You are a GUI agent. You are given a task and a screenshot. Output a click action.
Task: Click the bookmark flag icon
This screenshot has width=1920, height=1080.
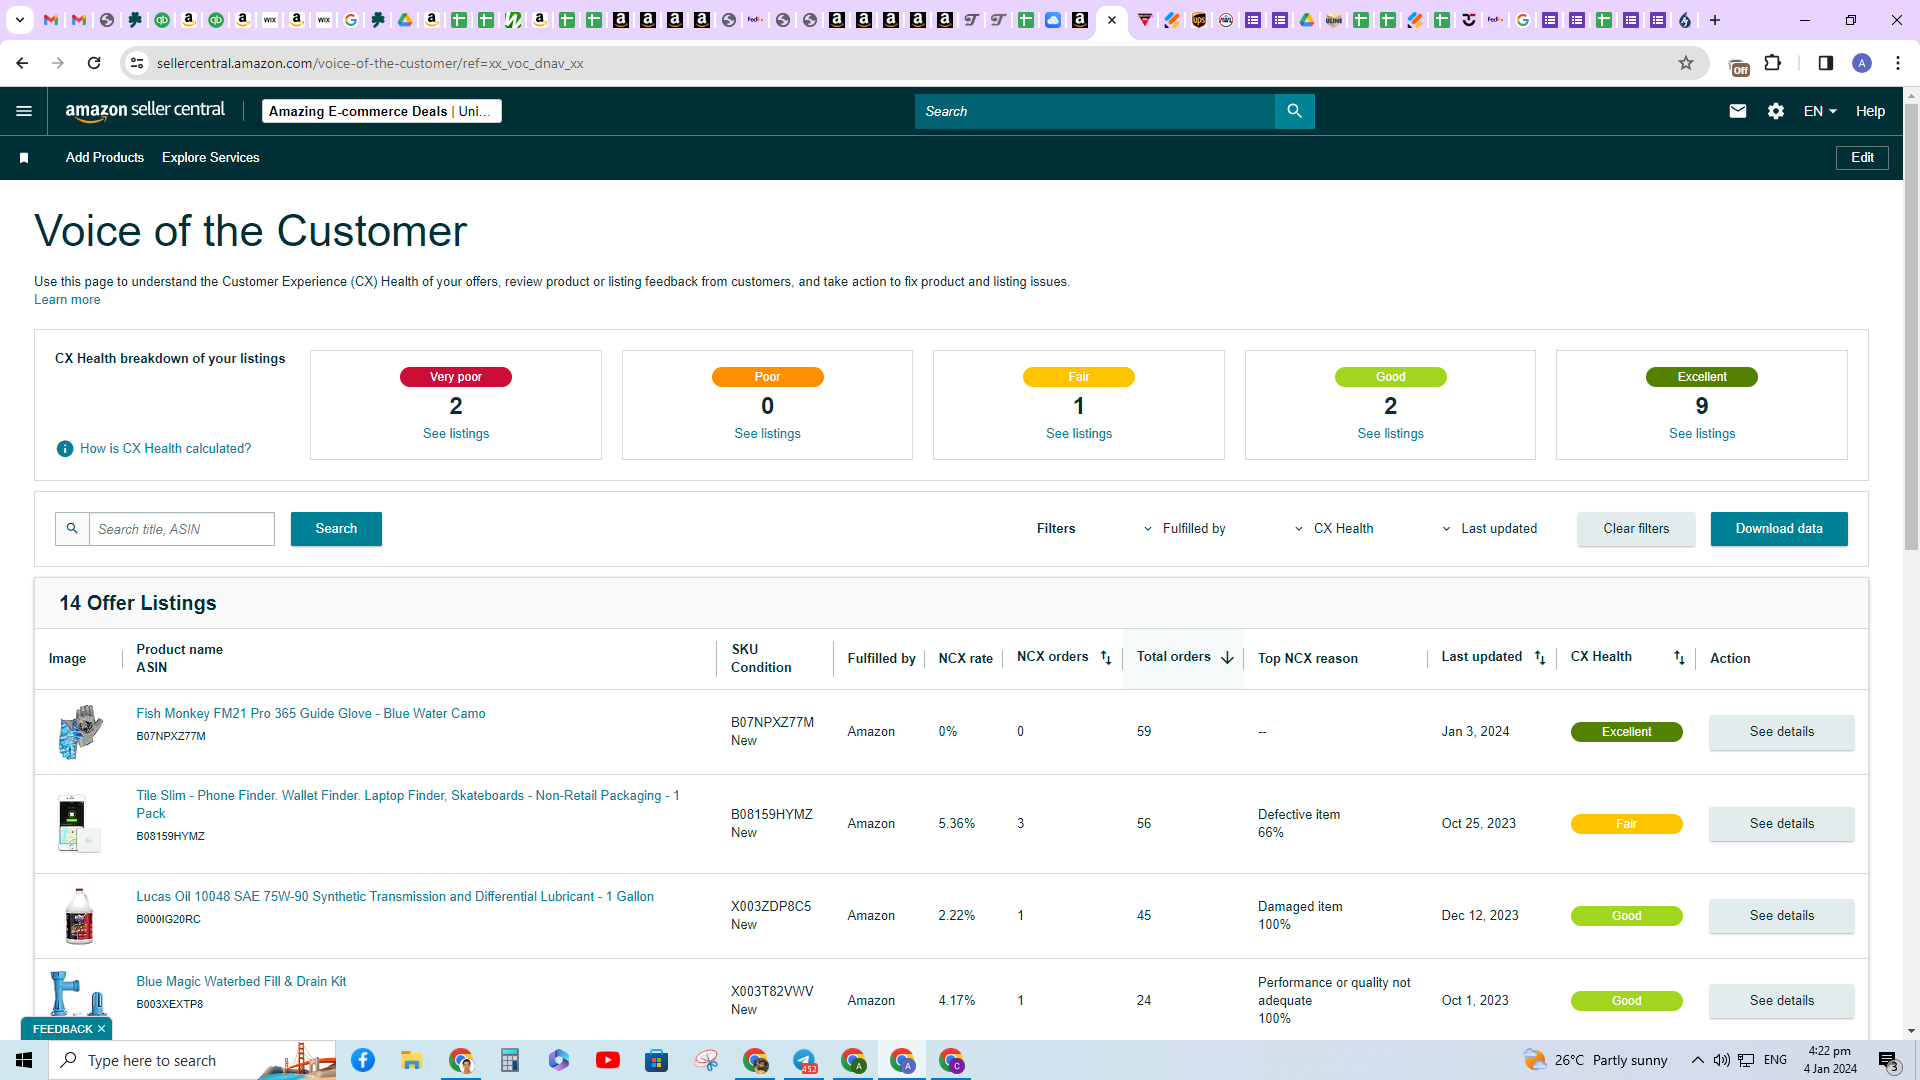click(x=24, y=158)
